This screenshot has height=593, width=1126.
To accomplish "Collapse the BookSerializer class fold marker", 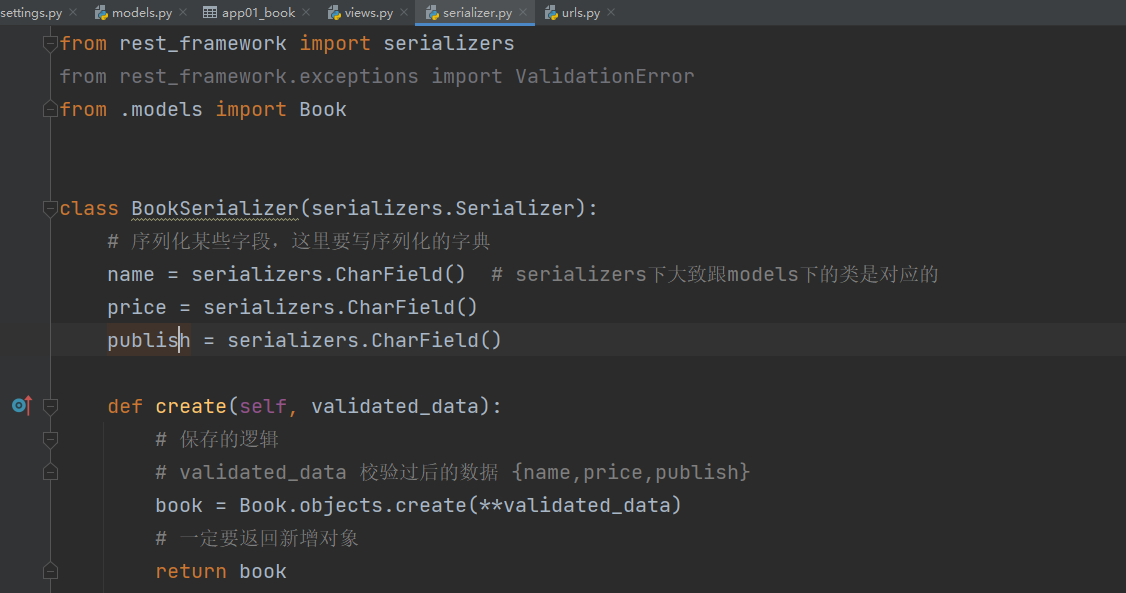I will 50,209.
